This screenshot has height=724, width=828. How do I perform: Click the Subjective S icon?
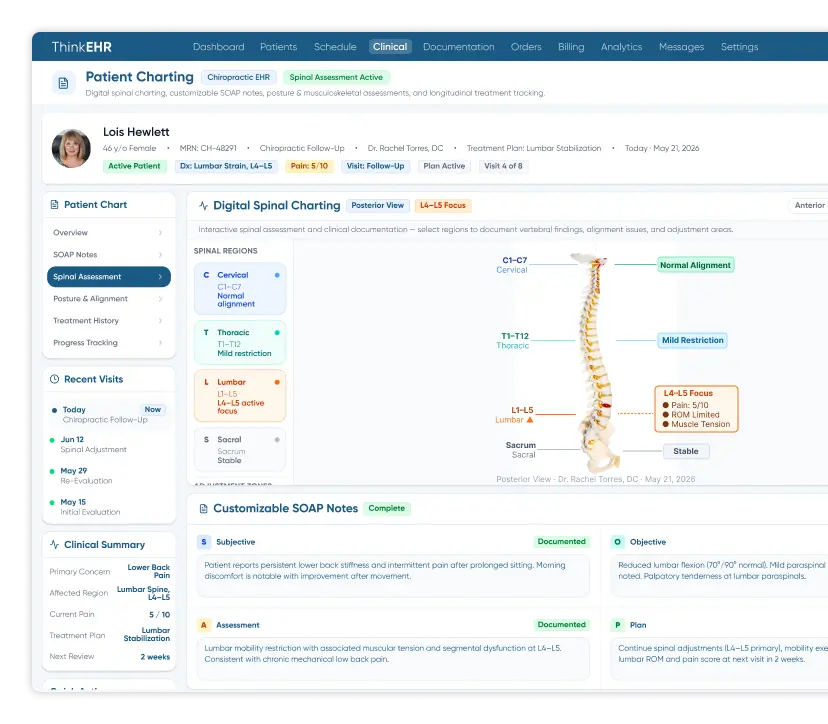click(204, 542)
